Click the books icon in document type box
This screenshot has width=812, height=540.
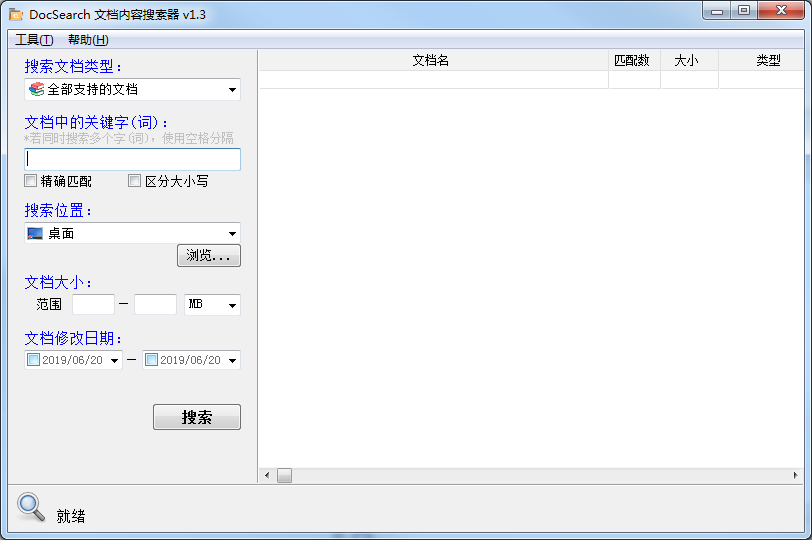[36, 89]
